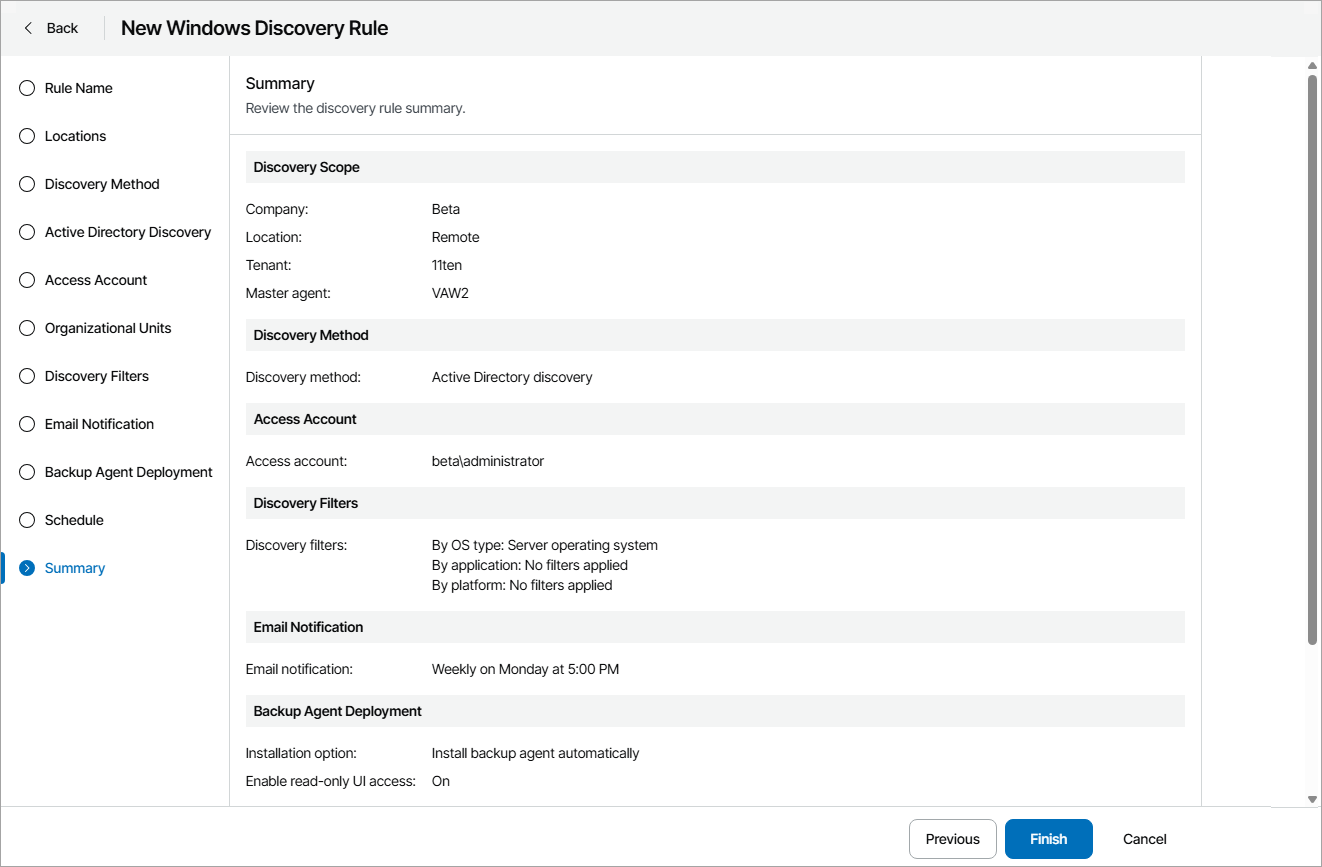Open the Email Notification step
The image size is (1322, 867).
98,424
